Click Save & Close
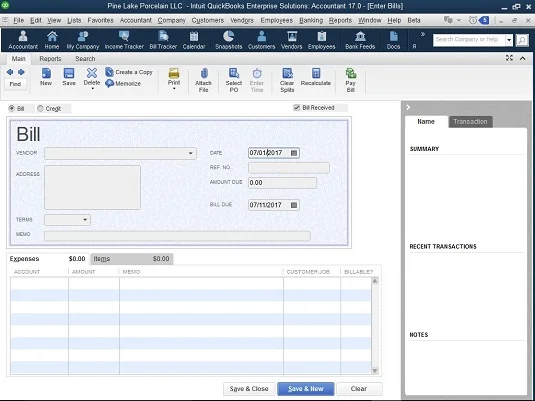Viewport: 535px width, 401px height. coord(249,389)
